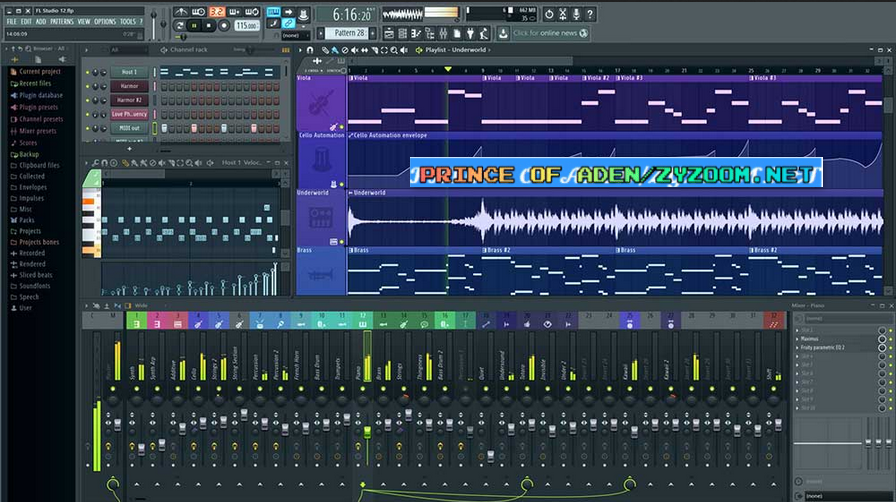Toggle the Love Ph..uency channel mute LED

(87, 114)
